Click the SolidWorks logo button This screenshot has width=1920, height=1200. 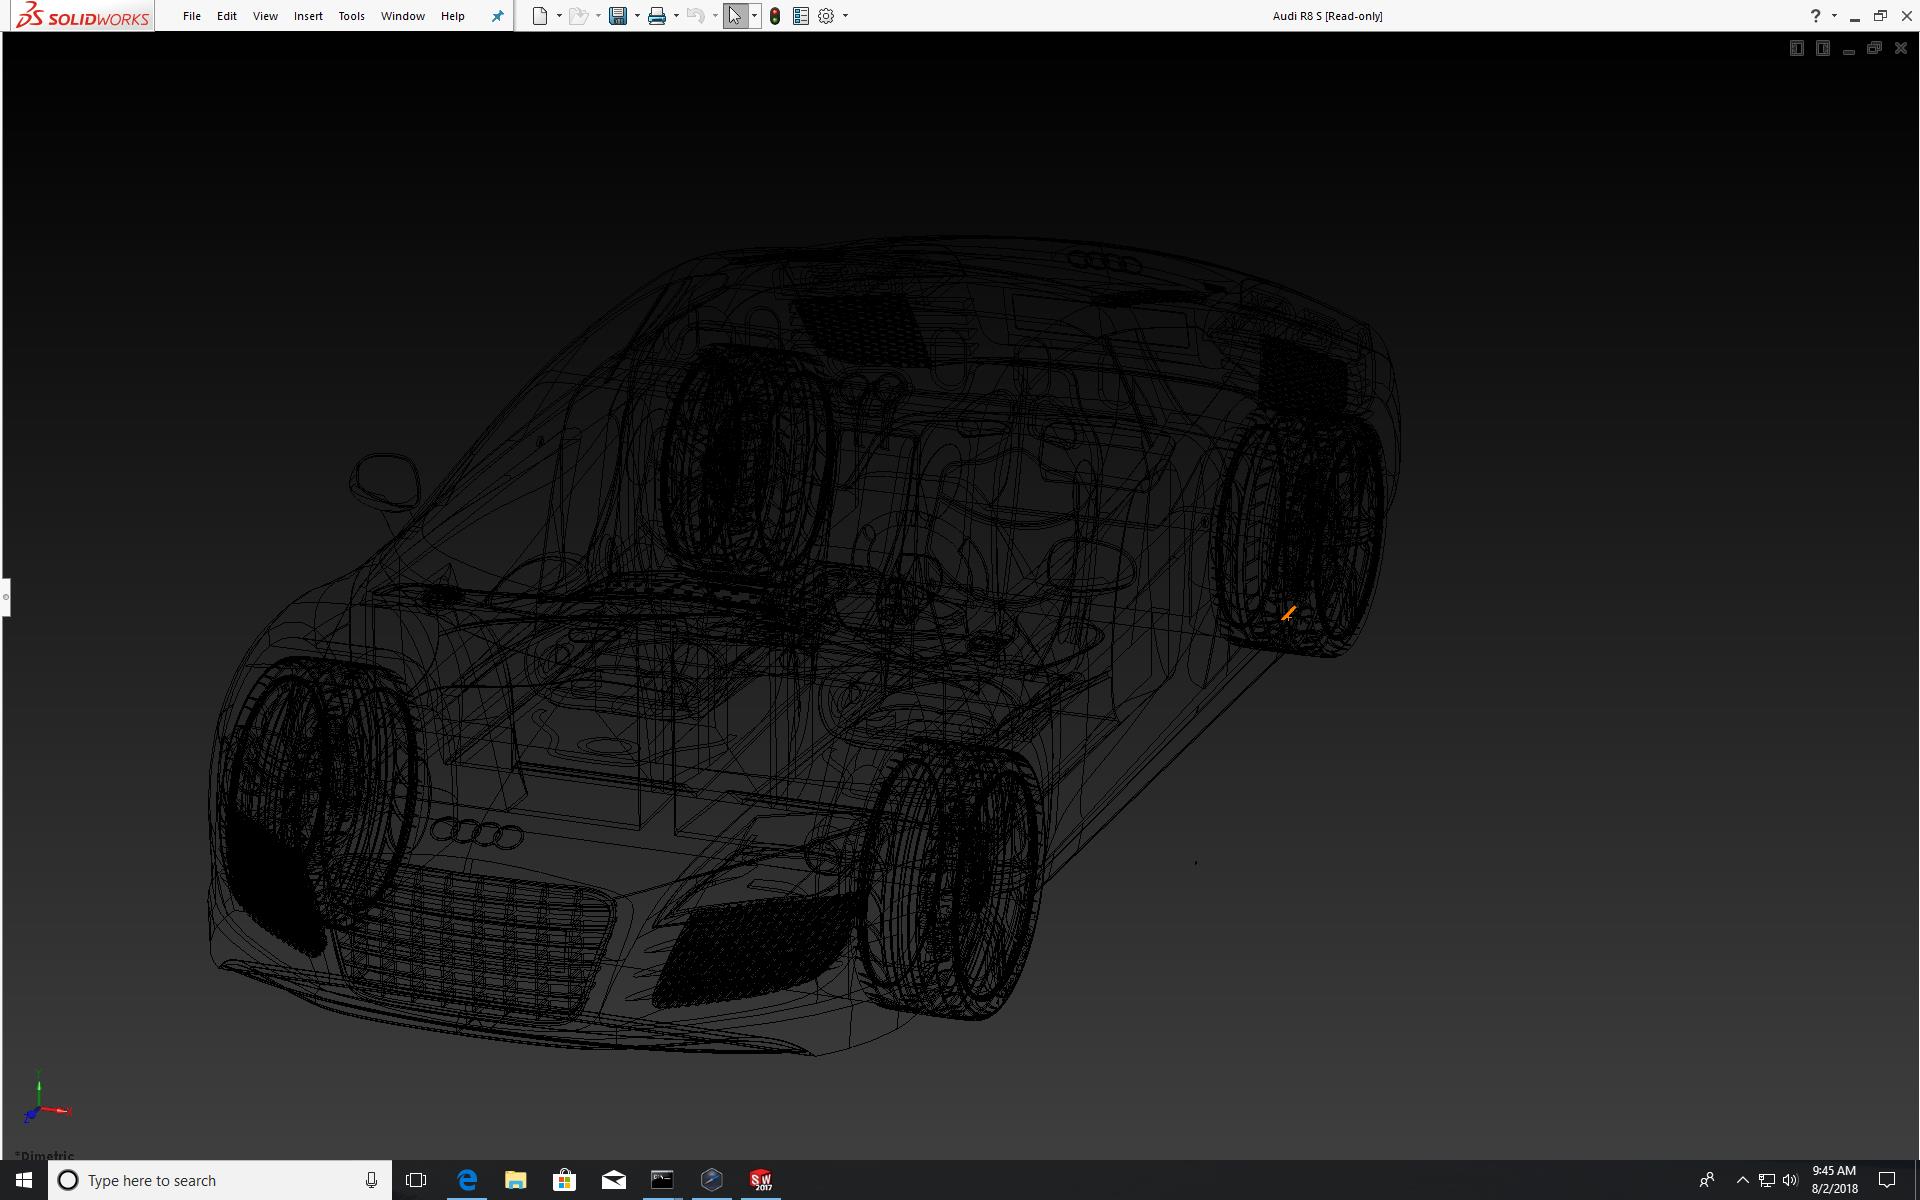(x=84, y=16)
